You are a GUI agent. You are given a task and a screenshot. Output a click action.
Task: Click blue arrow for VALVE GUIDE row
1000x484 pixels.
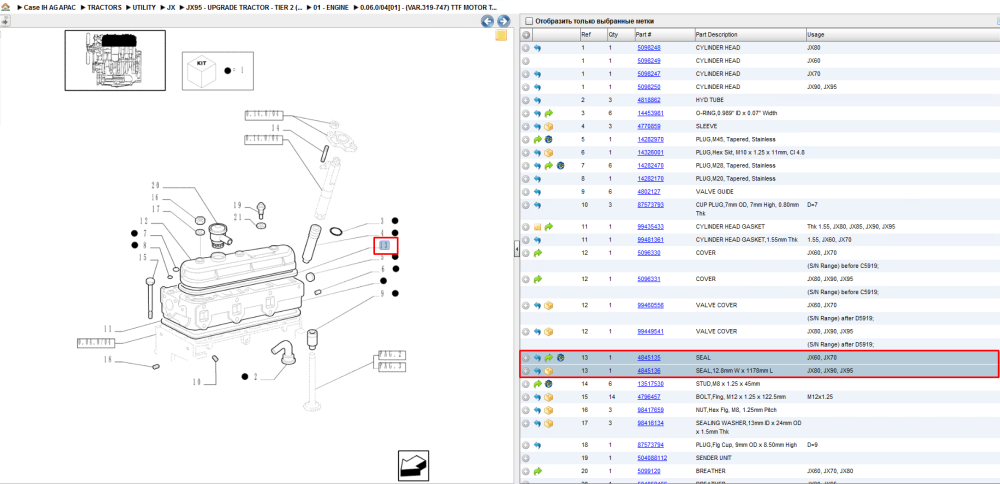[x=537, y=192]
